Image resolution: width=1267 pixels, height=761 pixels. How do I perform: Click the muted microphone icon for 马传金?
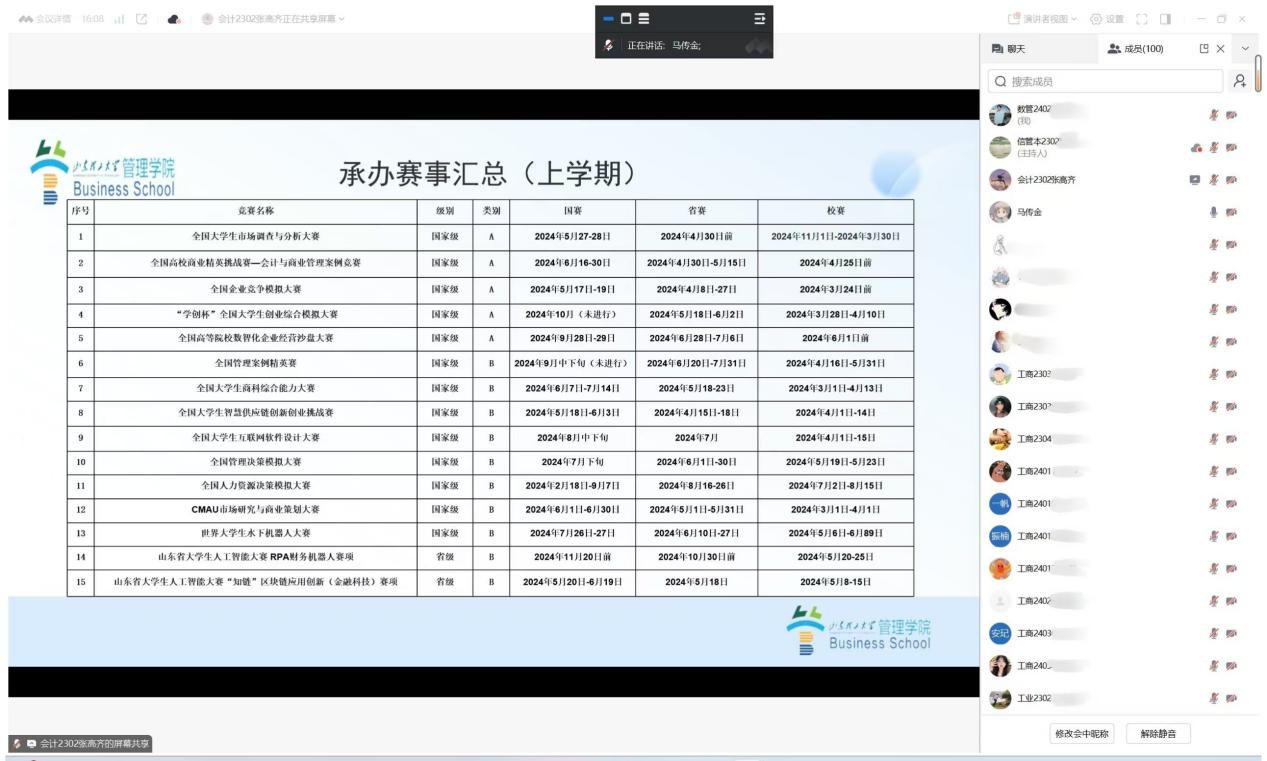click(1213, 212)
